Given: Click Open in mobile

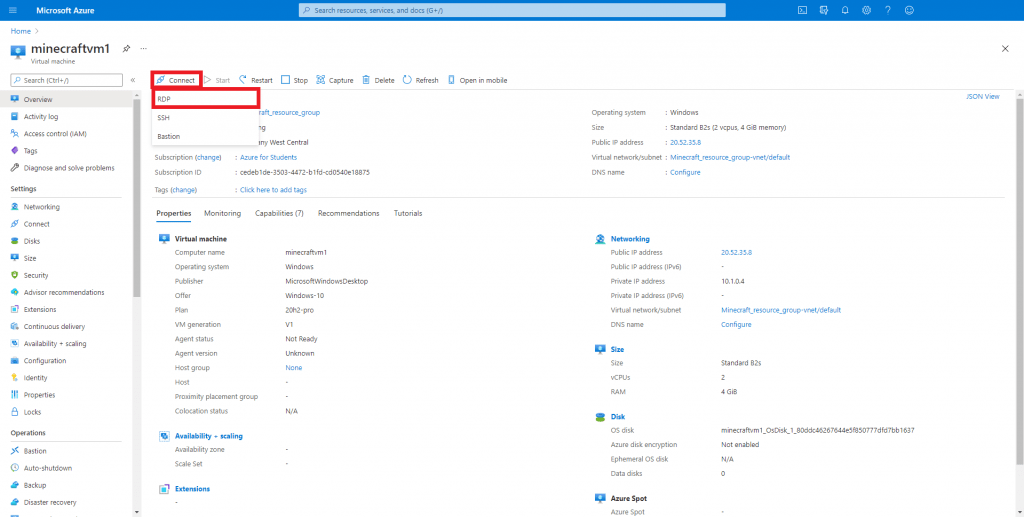Looking at the screenshot, I should click(477, 80).
